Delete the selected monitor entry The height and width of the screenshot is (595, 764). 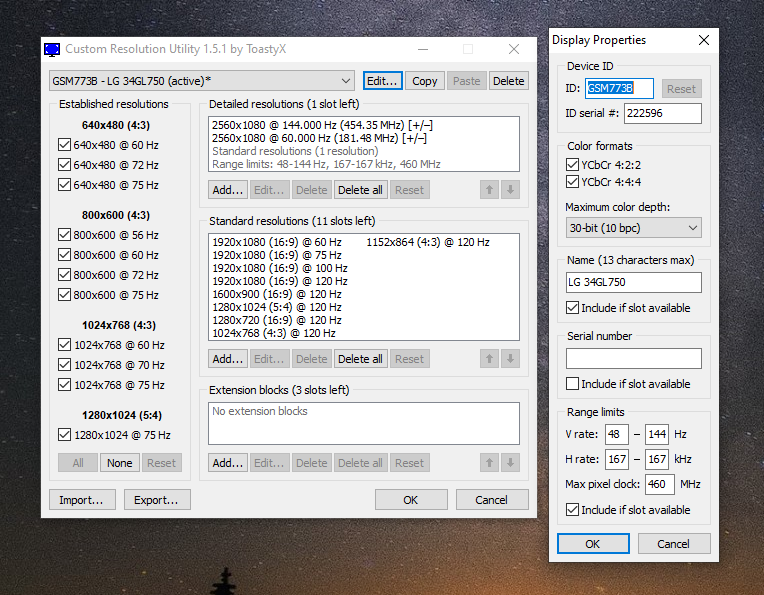(x=508, y=81)
